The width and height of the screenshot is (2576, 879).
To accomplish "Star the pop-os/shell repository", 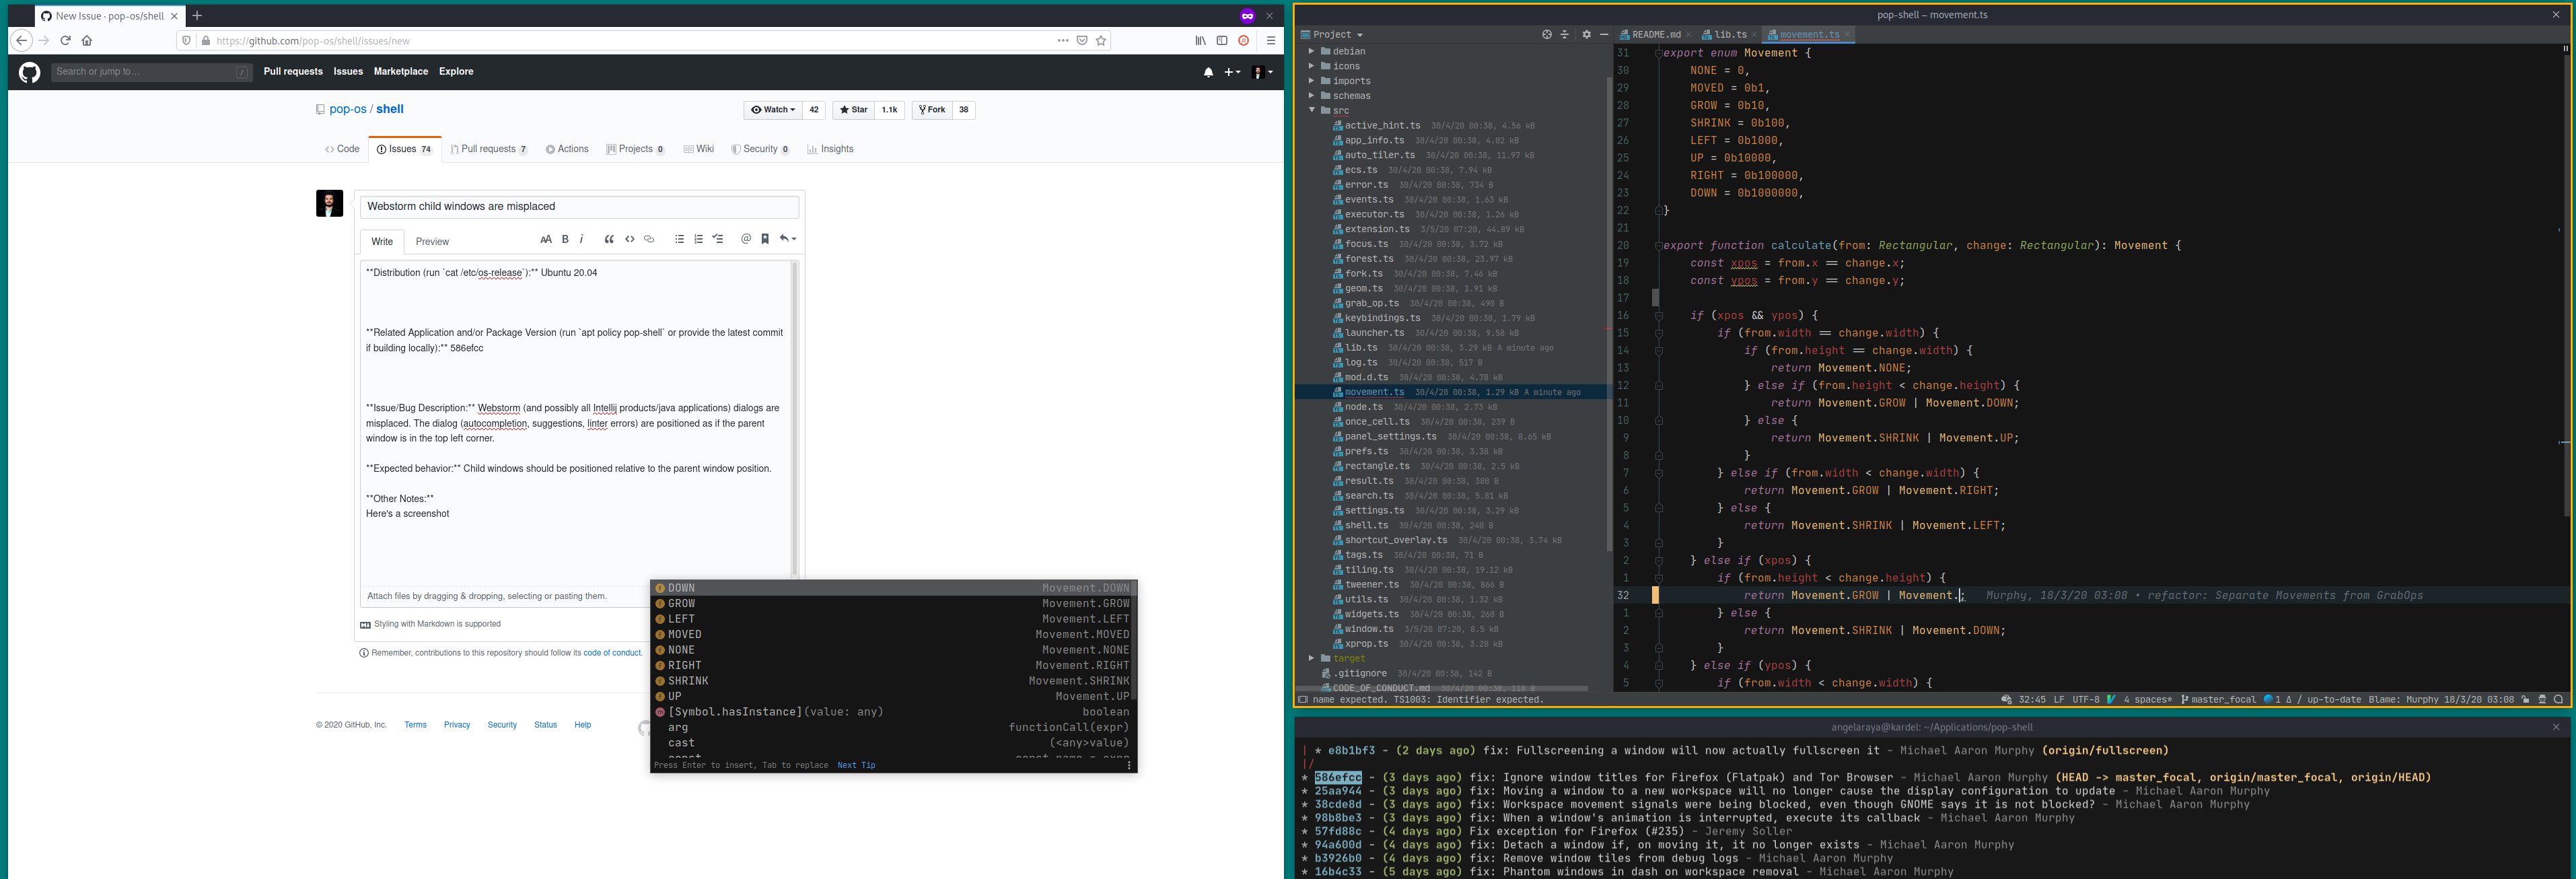I will [853, 110].
